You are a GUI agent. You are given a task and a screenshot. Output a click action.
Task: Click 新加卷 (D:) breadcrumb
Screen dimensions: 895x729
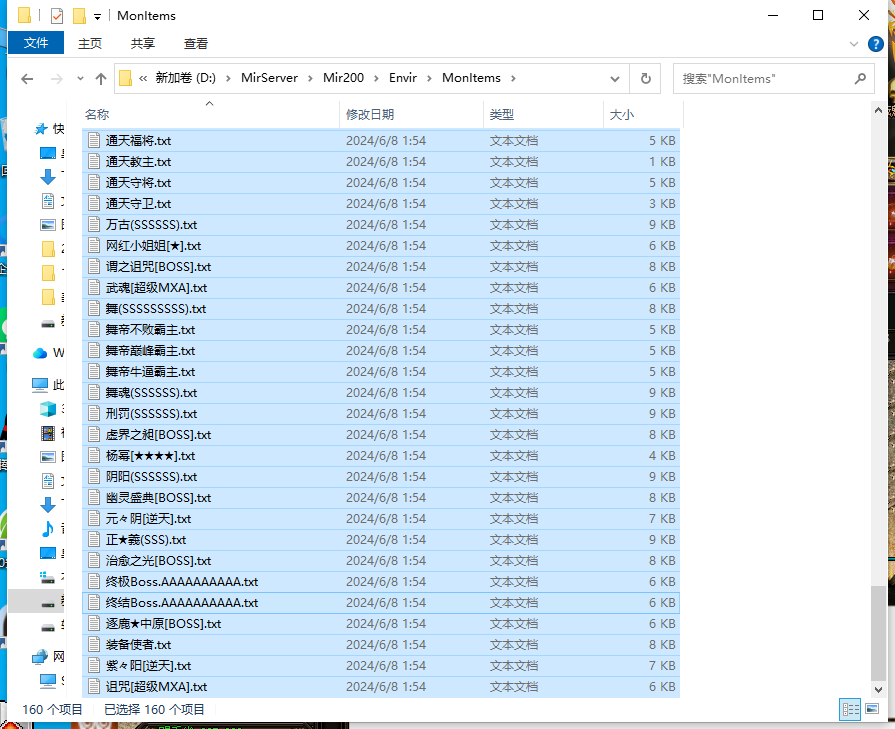(186, 78)
